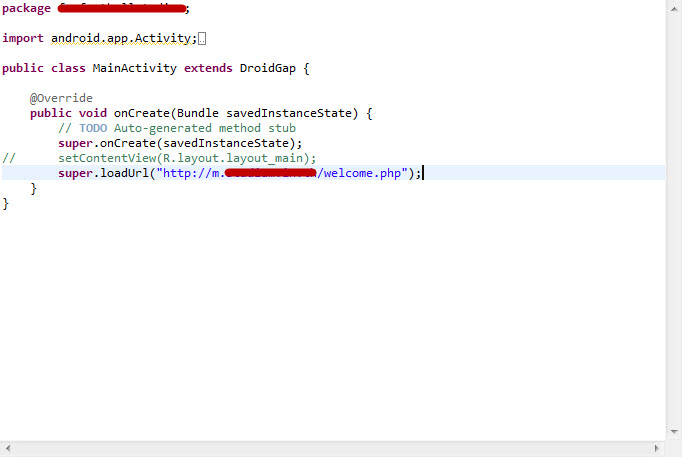
Task: Click the vertical scrollbar down arrow
Action: 674,432
